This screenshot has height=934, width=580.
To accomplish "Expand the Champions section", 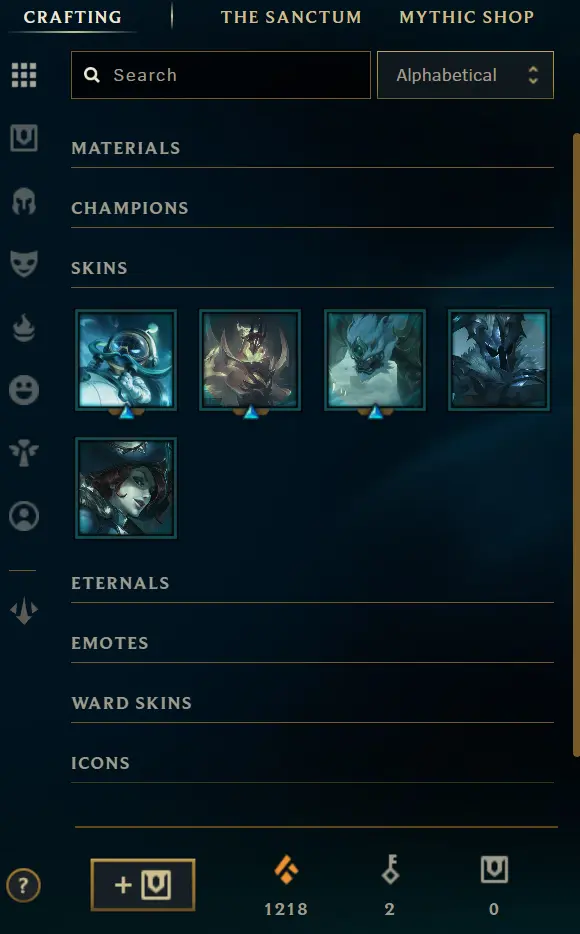I will click(x=312, y=208).
